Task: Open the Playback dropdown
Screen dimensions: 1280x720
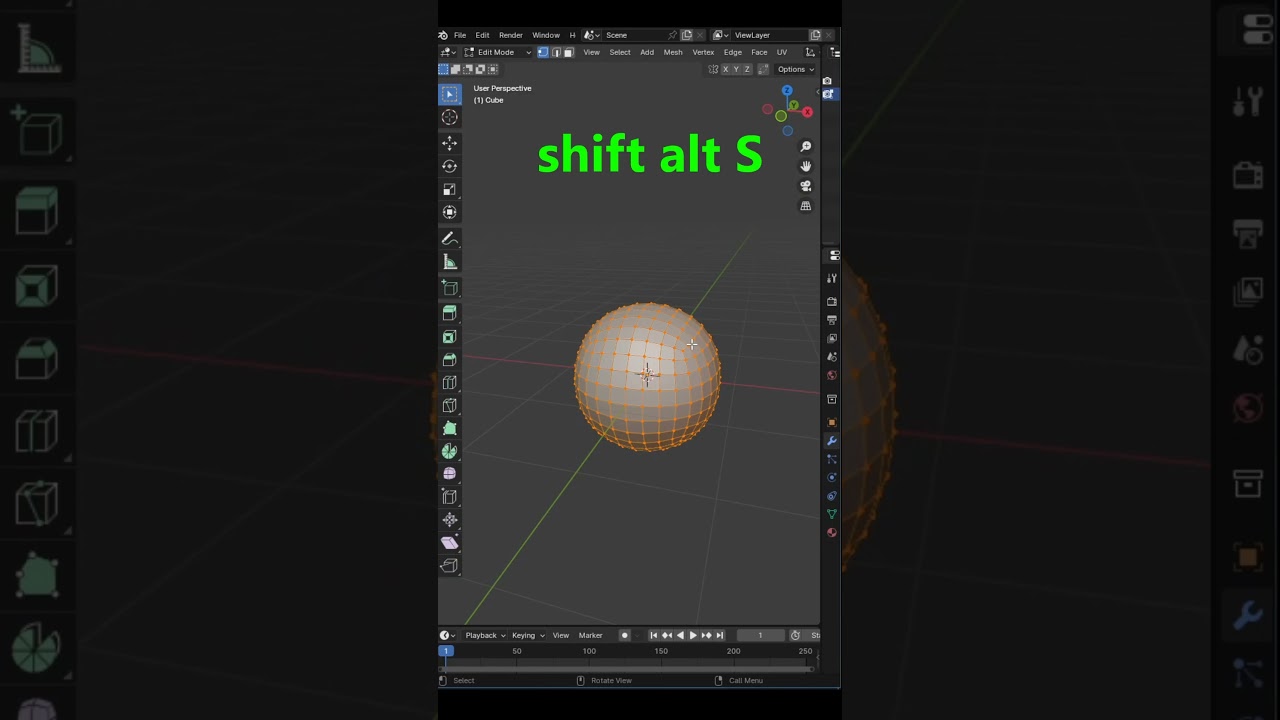Action: (485, 635)
